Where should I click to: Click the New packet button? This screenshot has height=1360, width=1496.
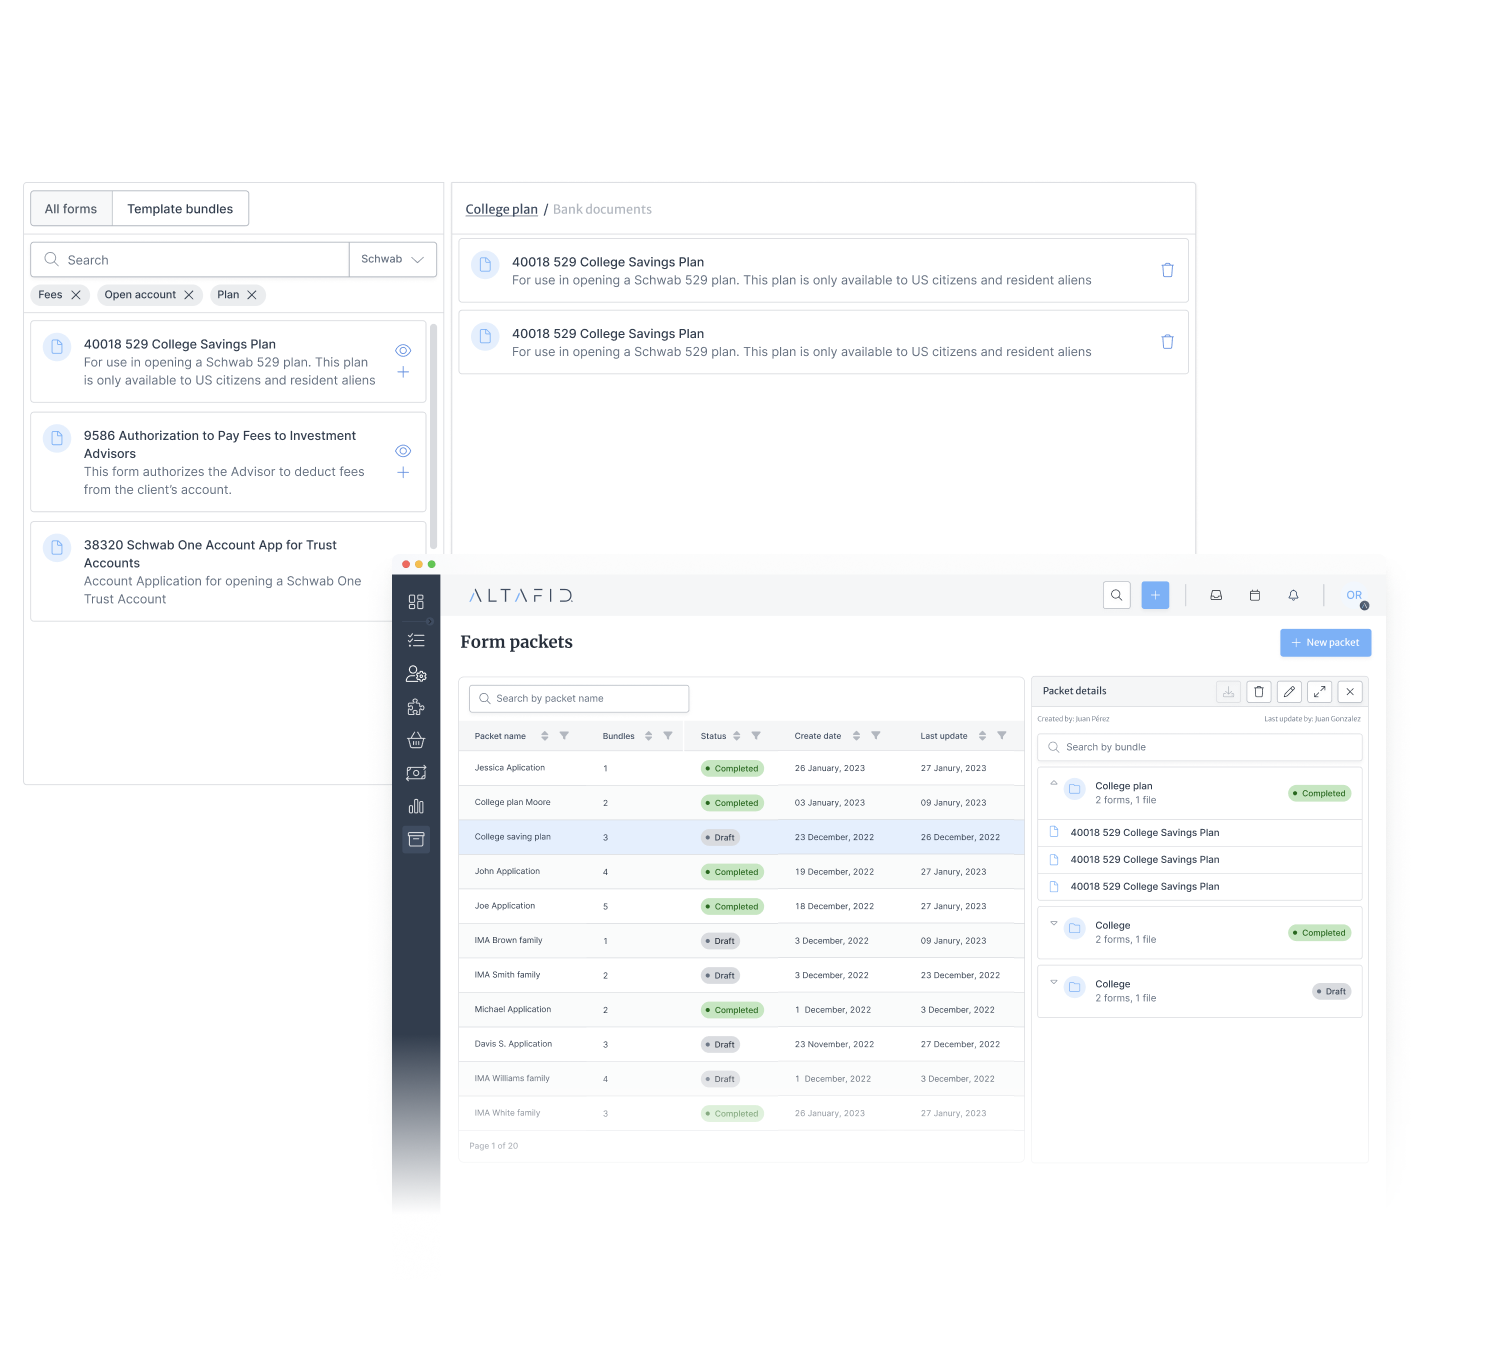1325,643
